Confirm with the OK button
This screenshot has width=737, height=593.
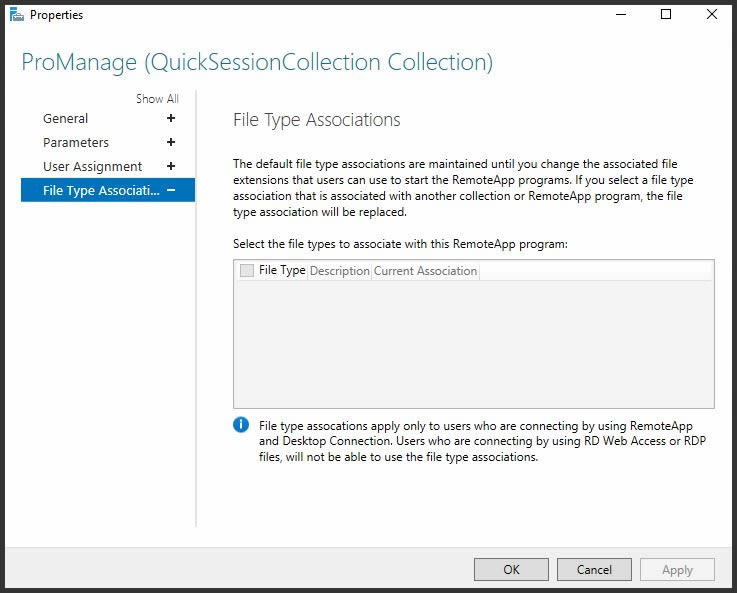(511, 570)
